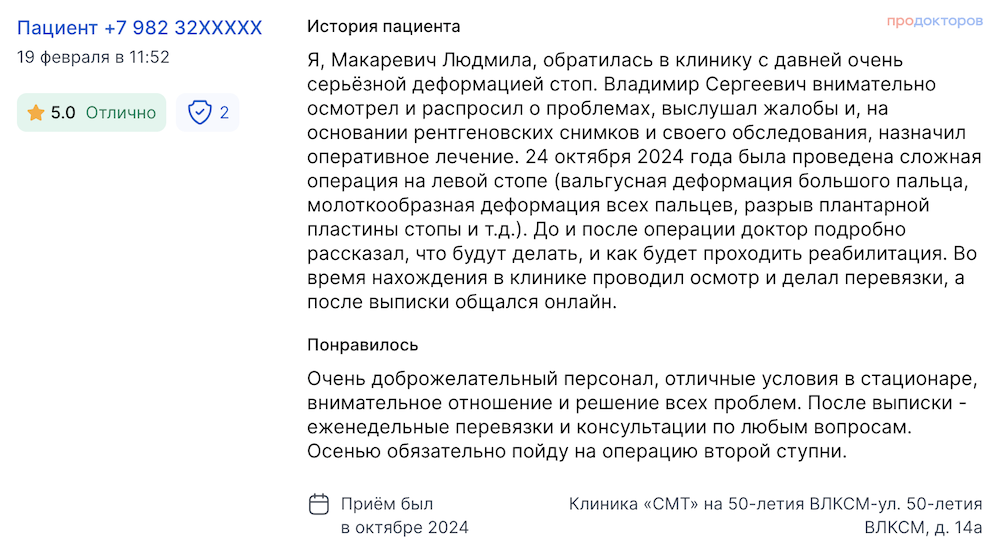The width and height of the screenshot is (1000, 555).
Task: Click the sentence starting Очень доброжелательный персонал
Action: [642, 391]
